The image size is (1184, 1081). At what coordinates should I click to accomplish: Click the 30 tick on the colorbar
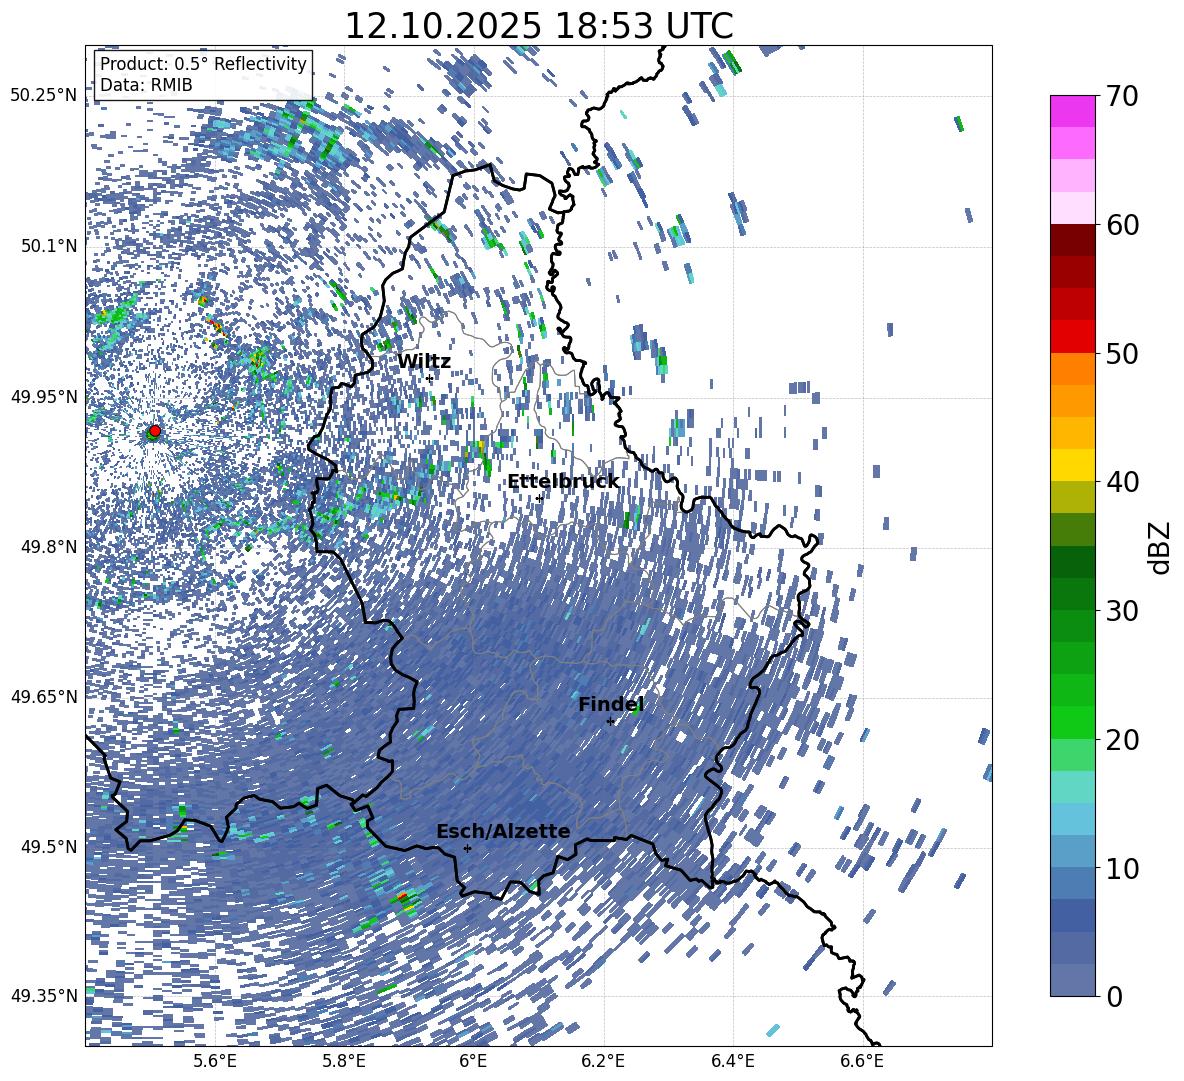tap(1122, 611)
